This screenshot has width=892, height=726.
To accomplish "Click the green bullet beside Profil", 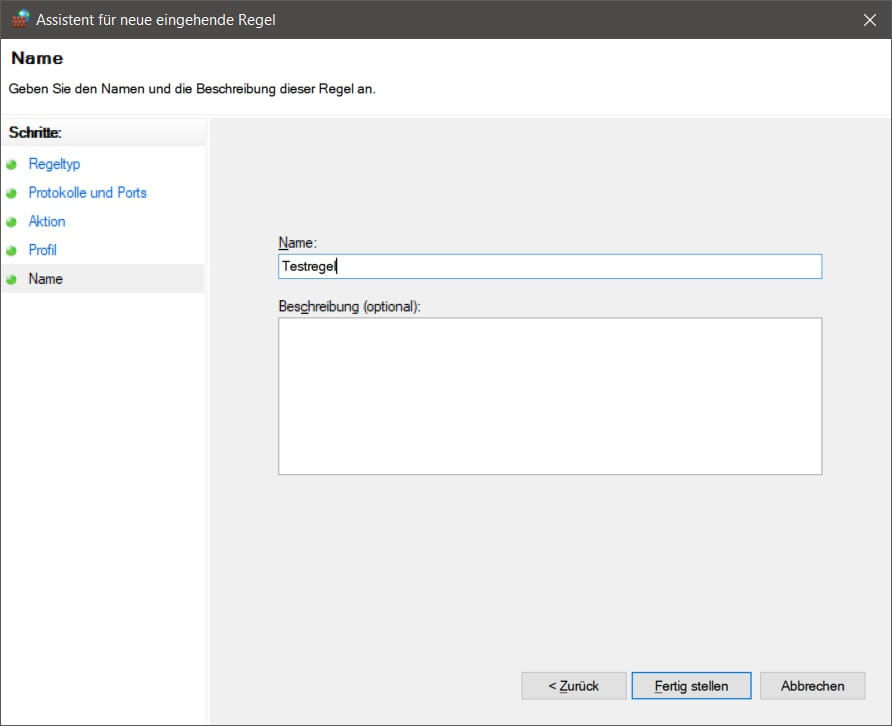I will (12, 251).
